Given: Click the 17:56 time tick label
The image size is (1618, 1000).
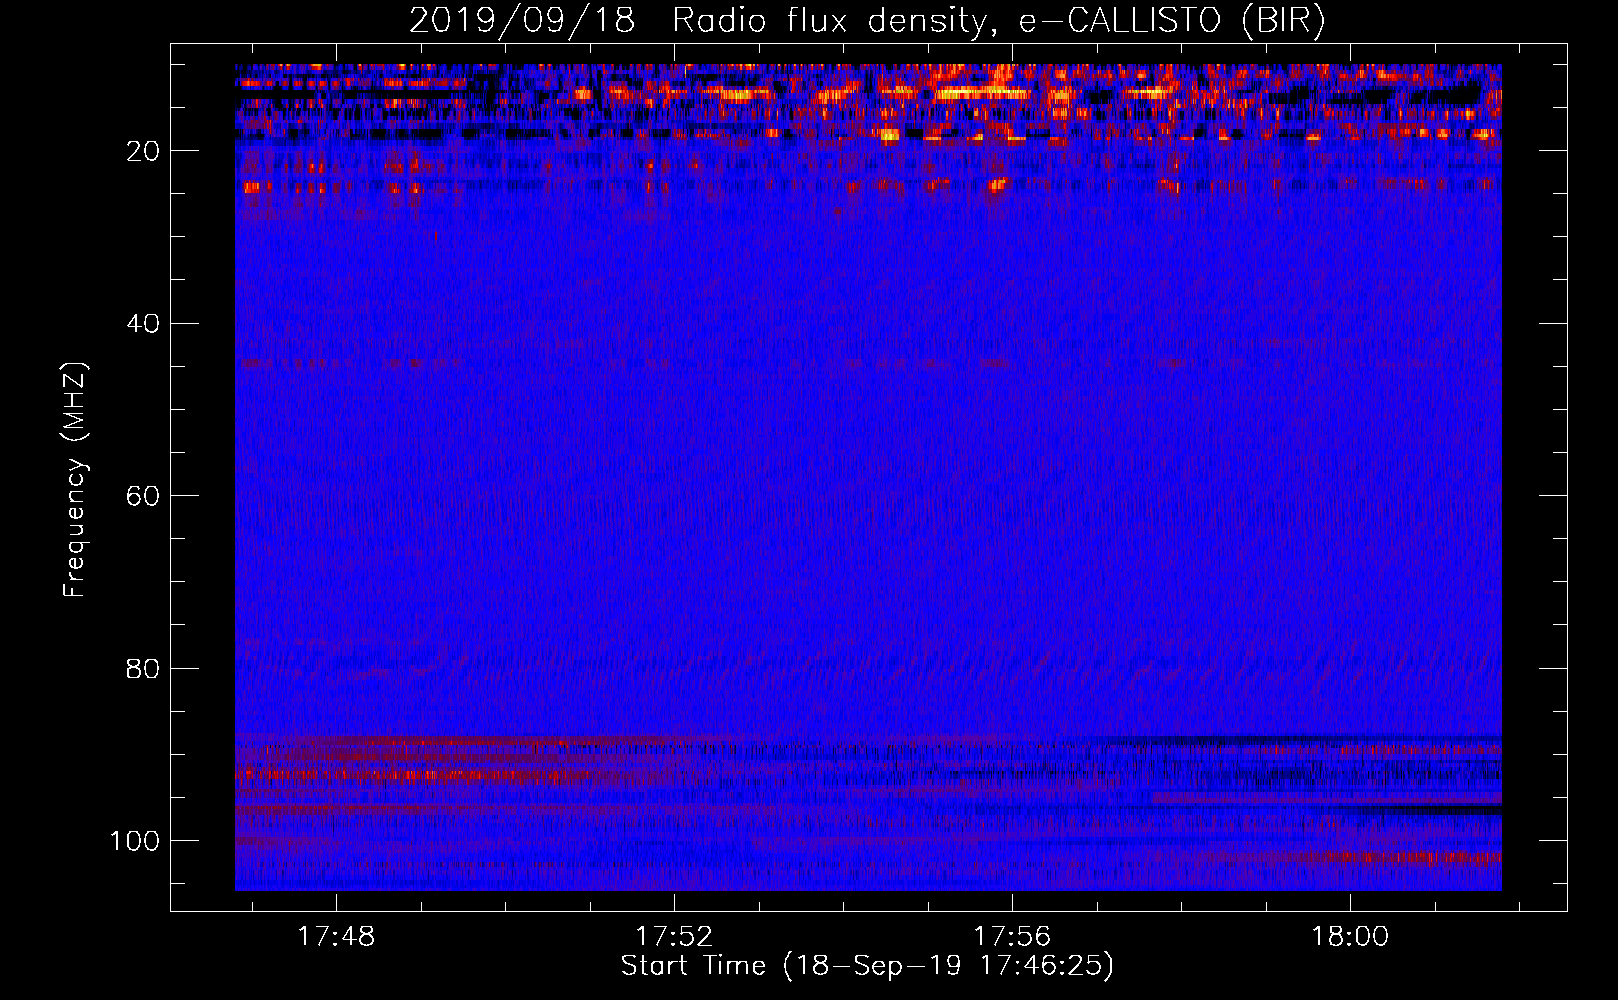Looking at the screenshot, I should [x=1012, y=936].
